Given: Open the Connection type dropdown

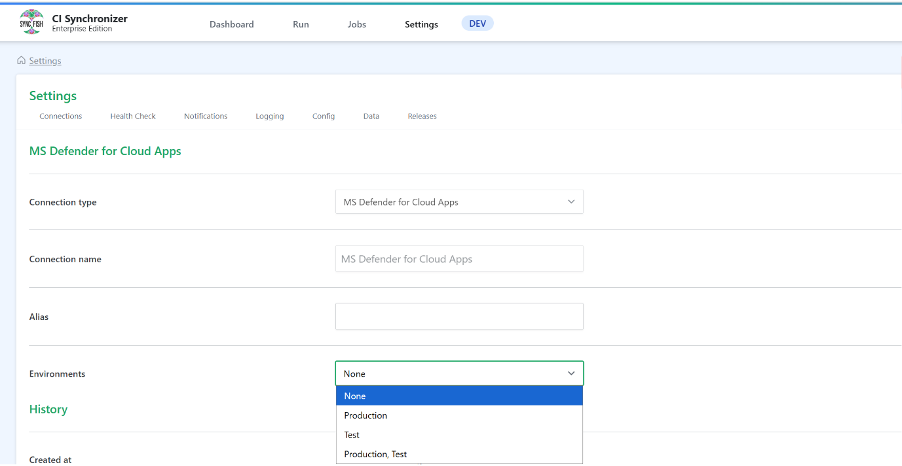Looking at the screenshot, I should (x=459, y=202).
